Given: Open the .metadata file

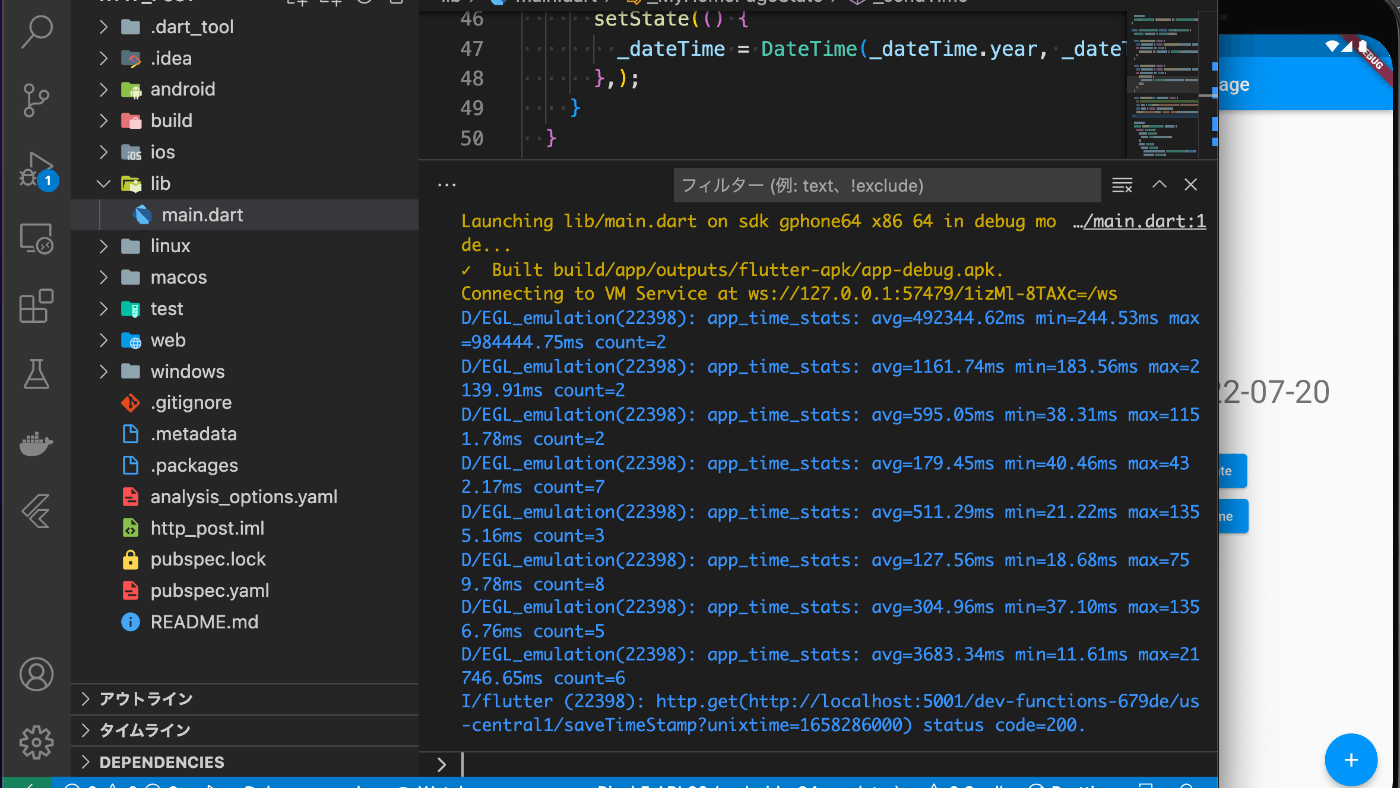Looking at the screenshot, I should (x=245, y=434).
